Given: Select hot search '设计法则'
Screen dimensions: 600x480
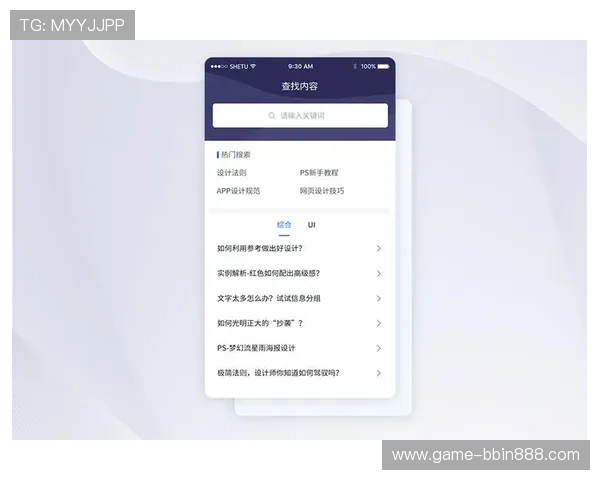Looking at the screenshot, I should click(x=232, y=173).
